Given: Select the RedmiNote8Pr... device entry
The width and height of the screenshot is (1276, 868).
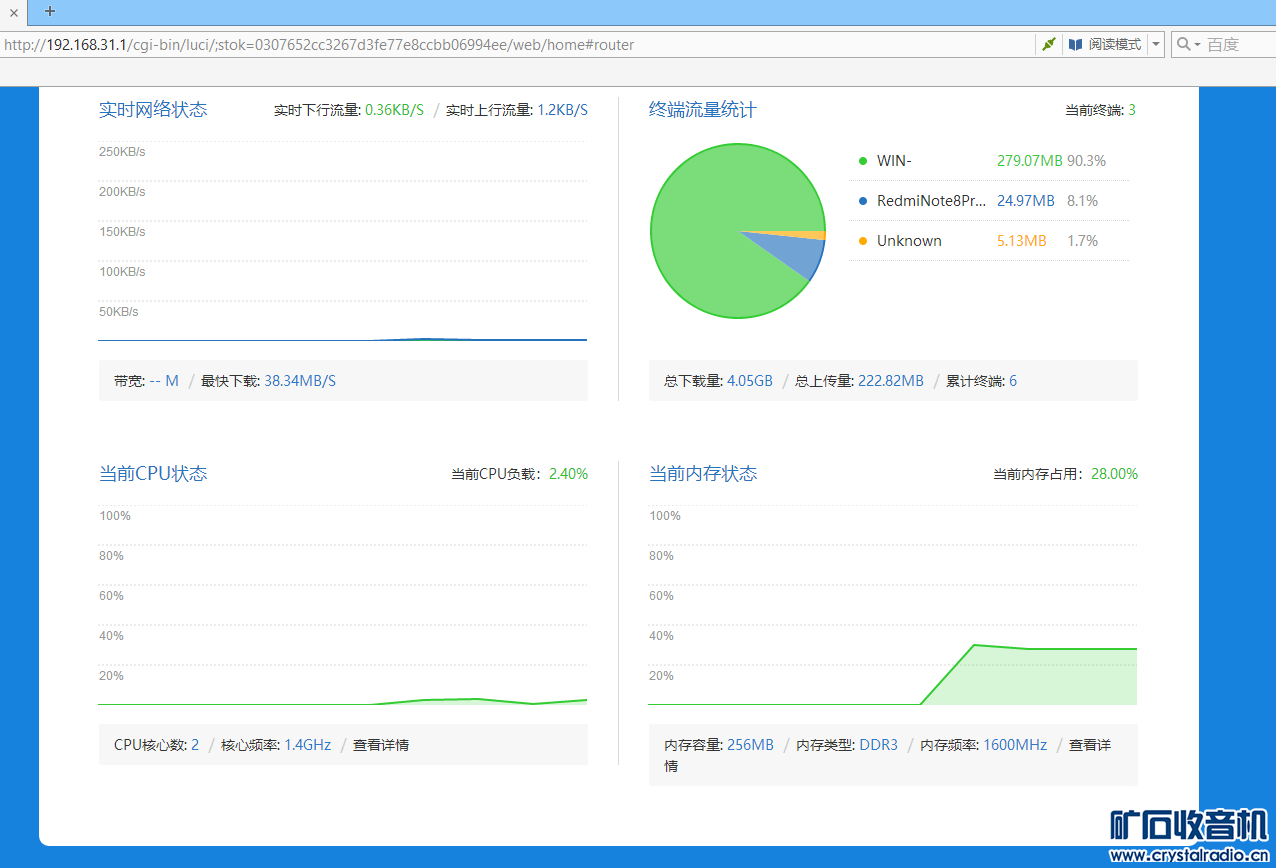Looking at the screenshot, I should coord(931,201).
